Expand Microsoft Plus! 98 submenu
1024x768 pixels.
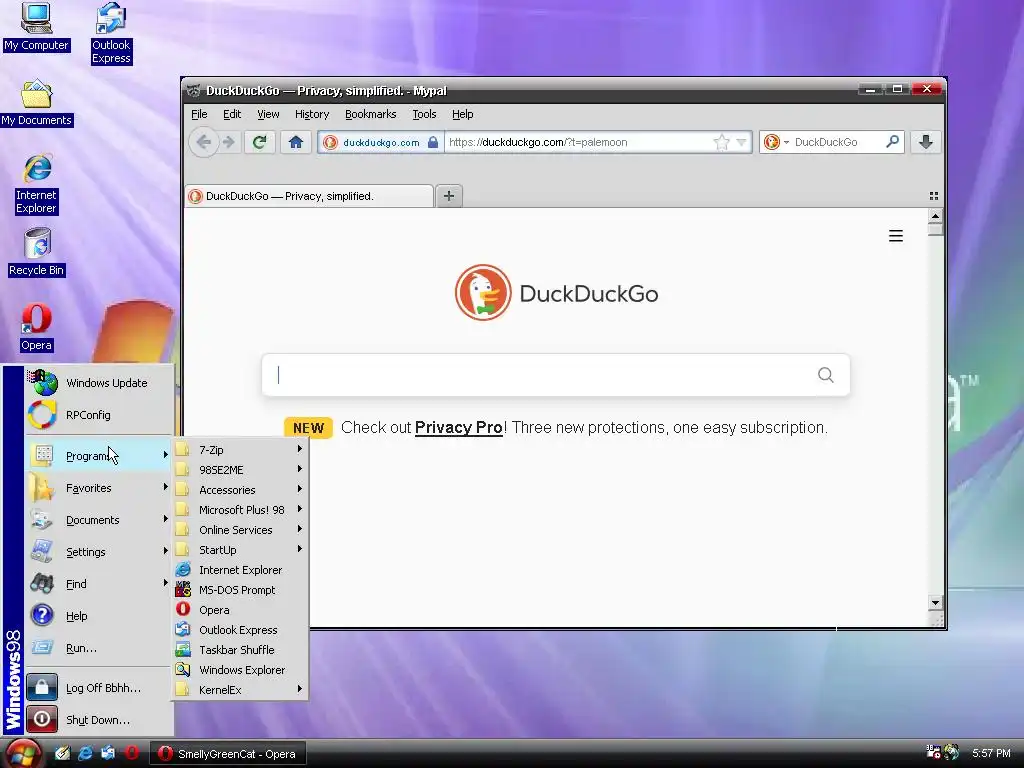click(240, 510)
